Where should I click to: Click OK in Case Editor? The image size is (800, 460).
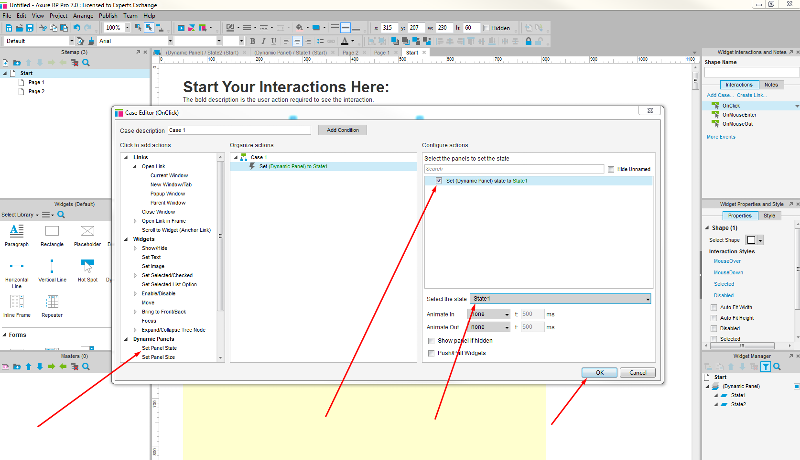click(x=599, y=372)
